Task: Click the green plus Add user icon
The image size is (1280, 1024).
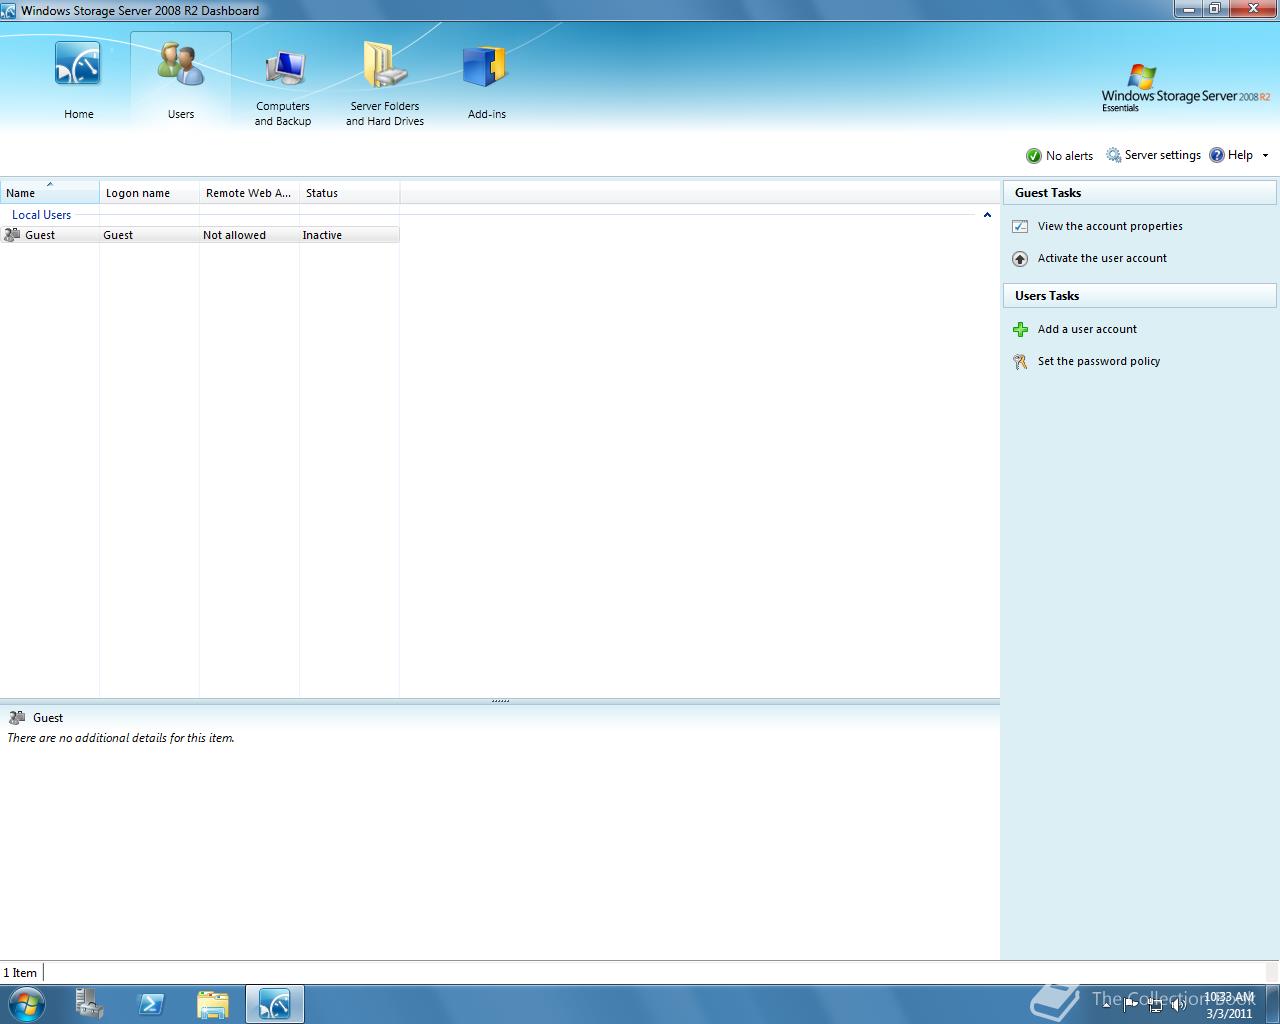Action: [x=1020, y=329]
